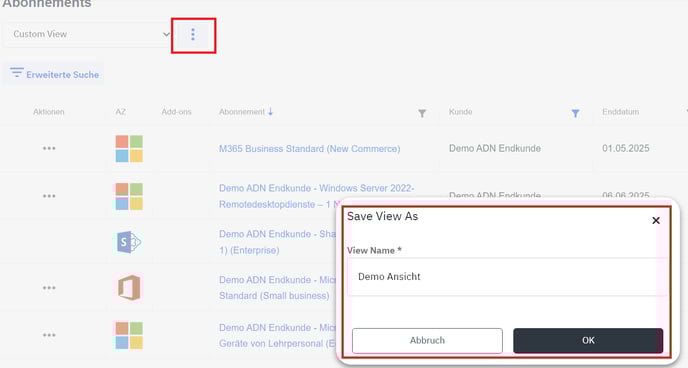Click the Erweiterte Suche link
This screenshot has width=688, height=368.
point(62,75)
